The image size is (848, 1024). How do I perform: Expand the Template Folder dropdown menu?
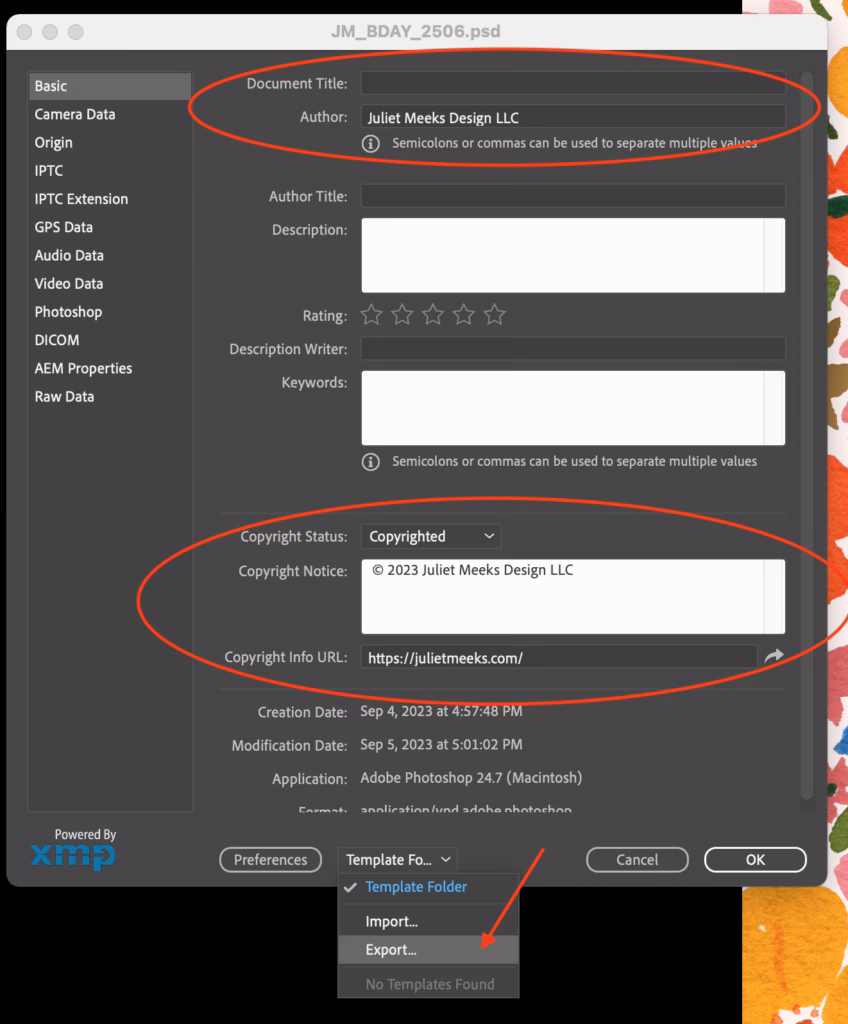click(397, 859)
